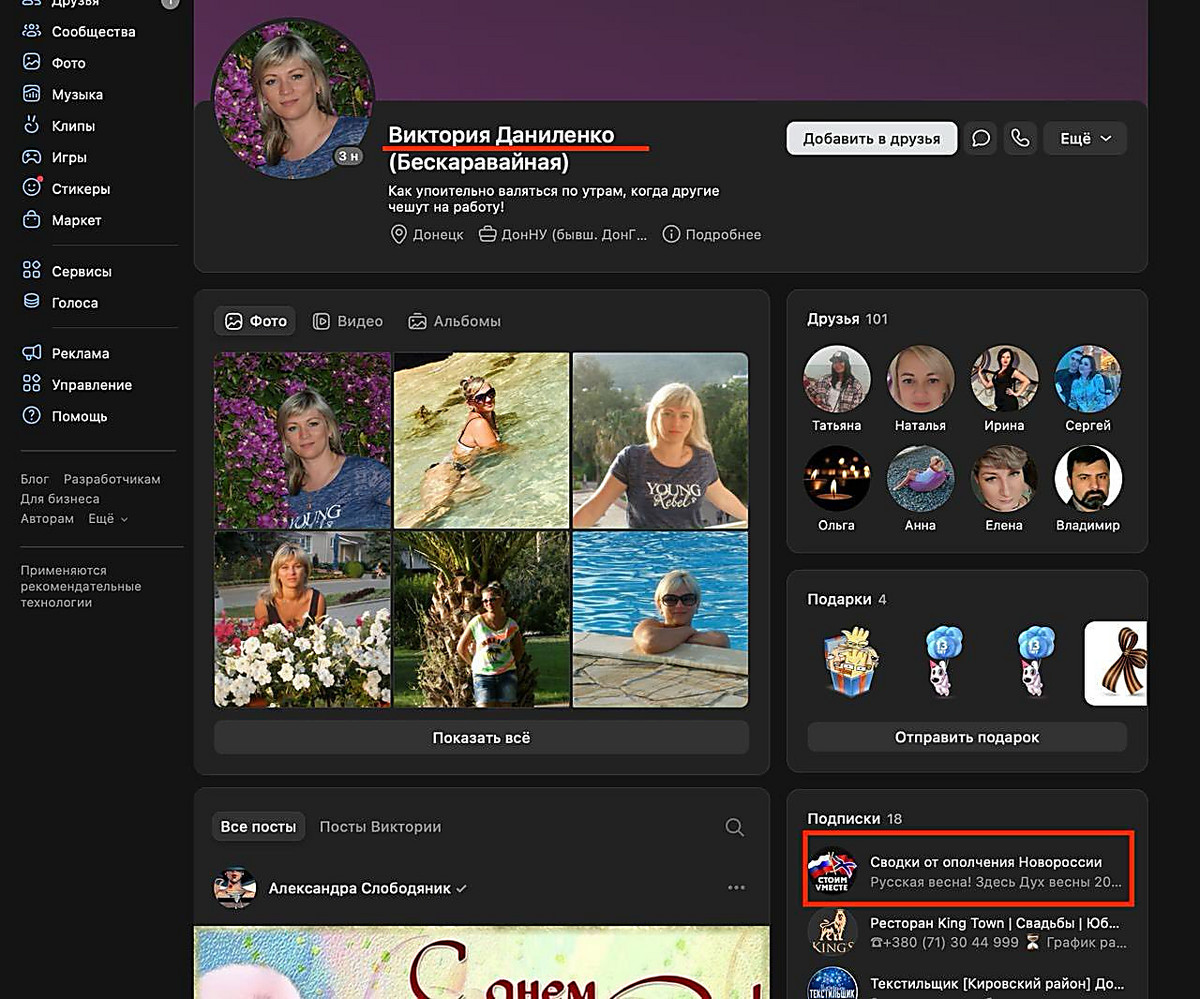The width and height of the screenshot is (1200, 999).
Task: Click the search icon in posts
Action: point(734,827)
